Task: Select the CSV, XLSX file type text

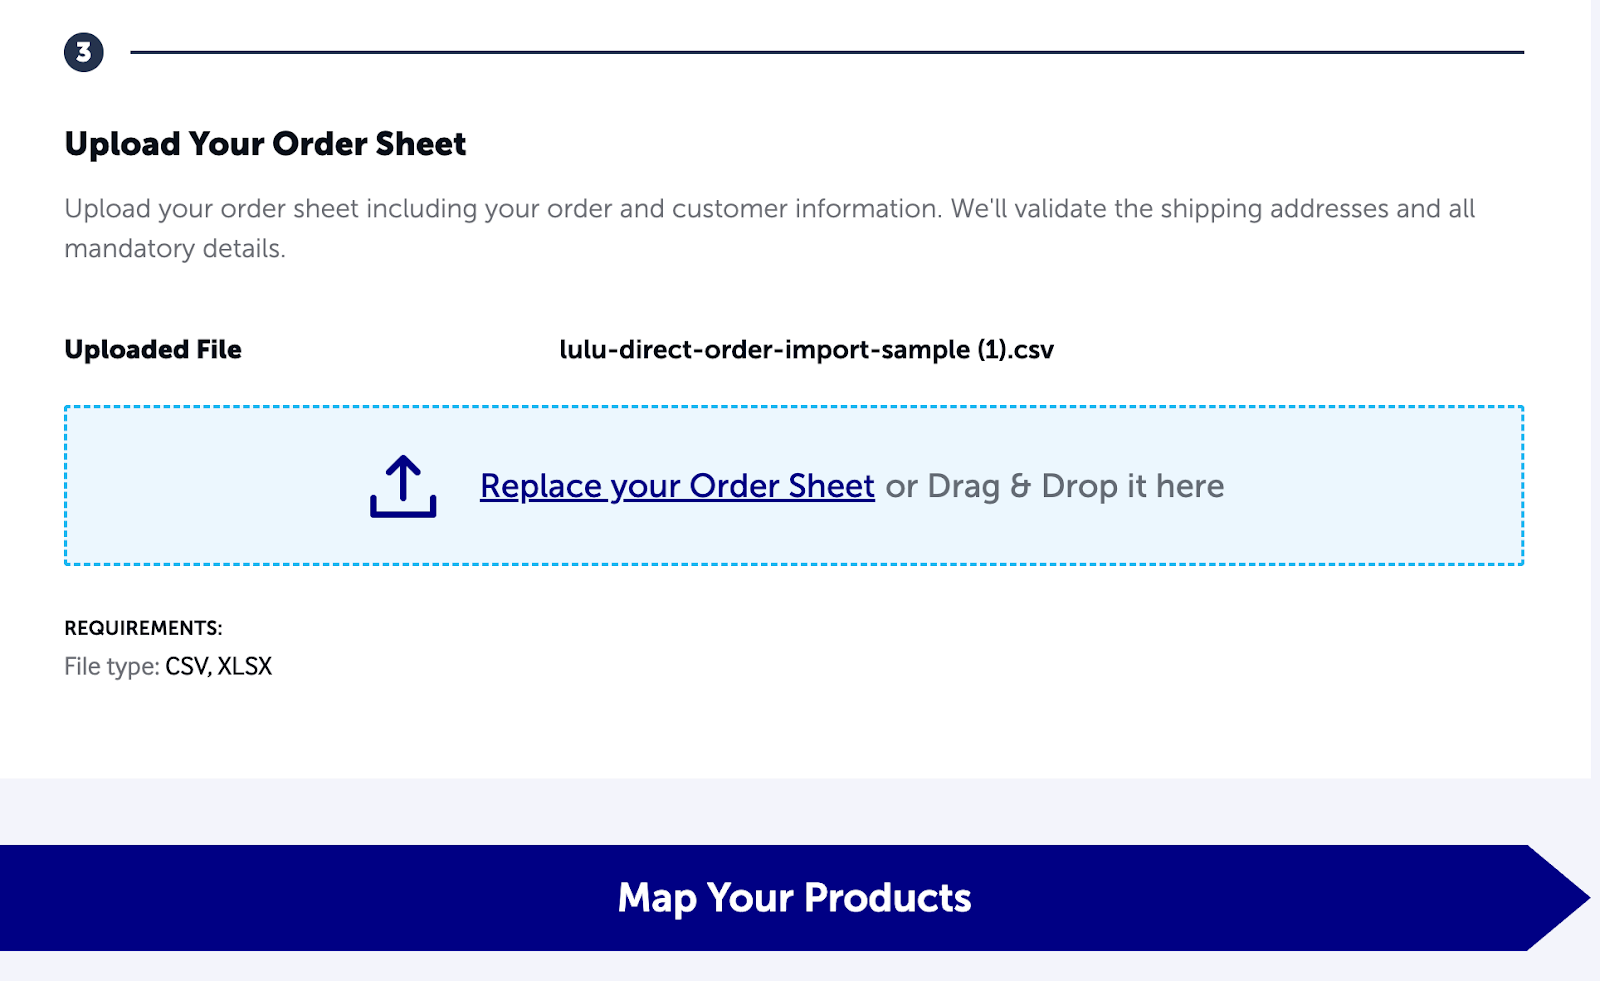Action: (219, 665)
